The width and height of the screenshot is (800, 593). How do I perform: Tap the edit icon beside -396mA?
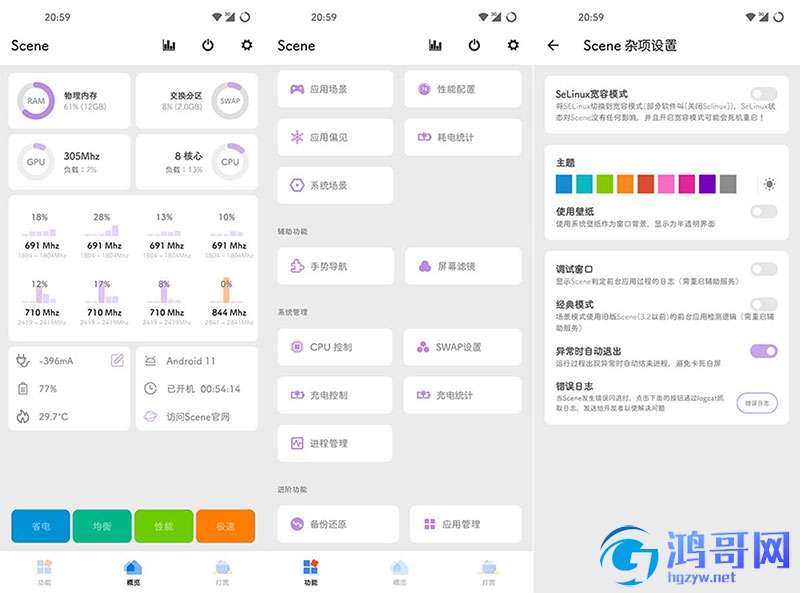(117, 361)
